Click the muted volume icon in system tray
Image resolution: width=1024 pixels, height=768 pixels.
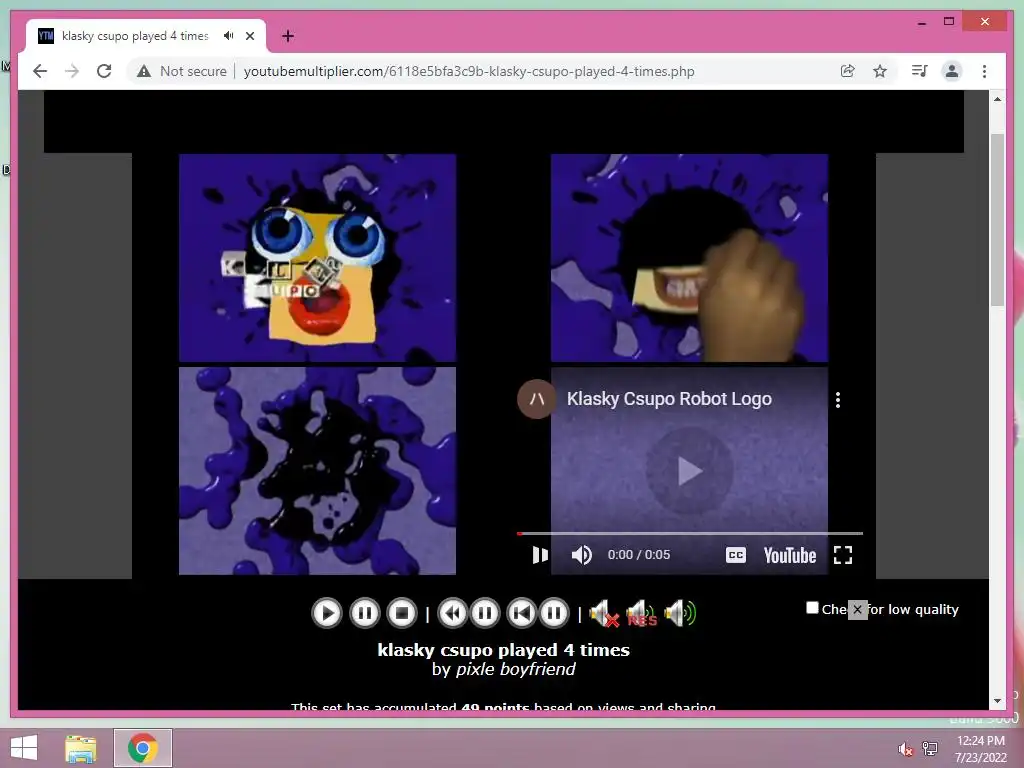point(905,749)
